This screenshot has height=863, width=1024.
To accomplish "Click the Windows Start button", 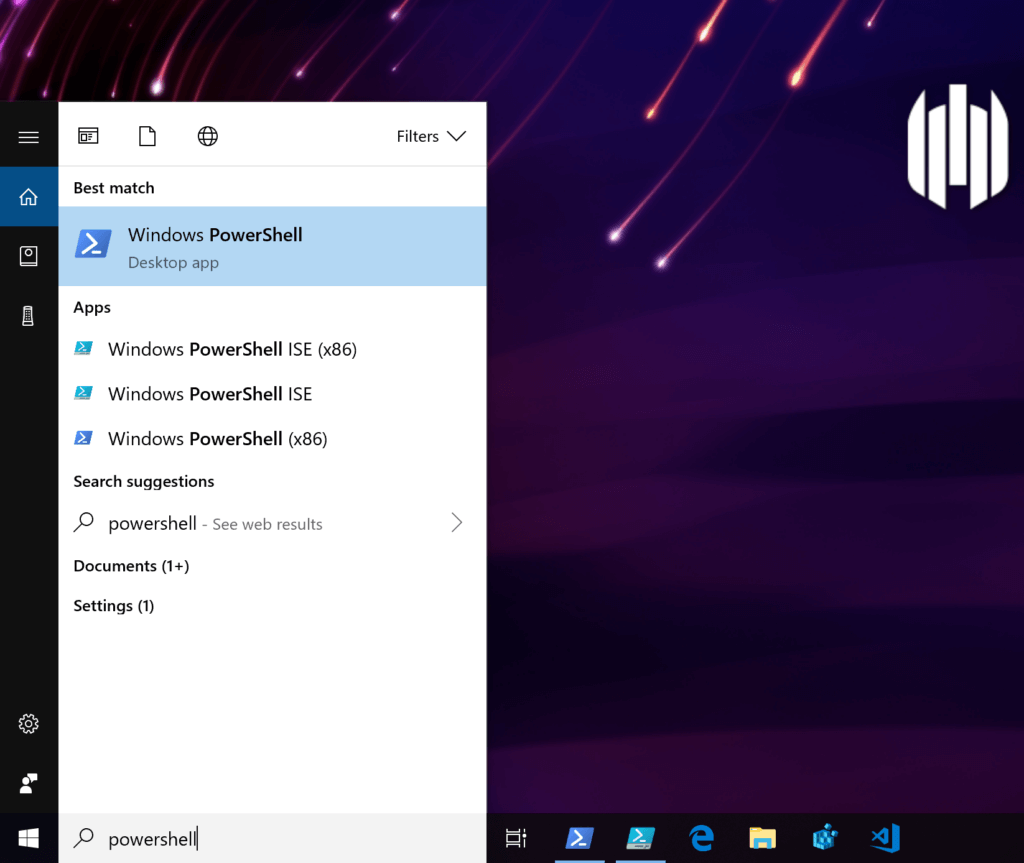I will point(28,838).
